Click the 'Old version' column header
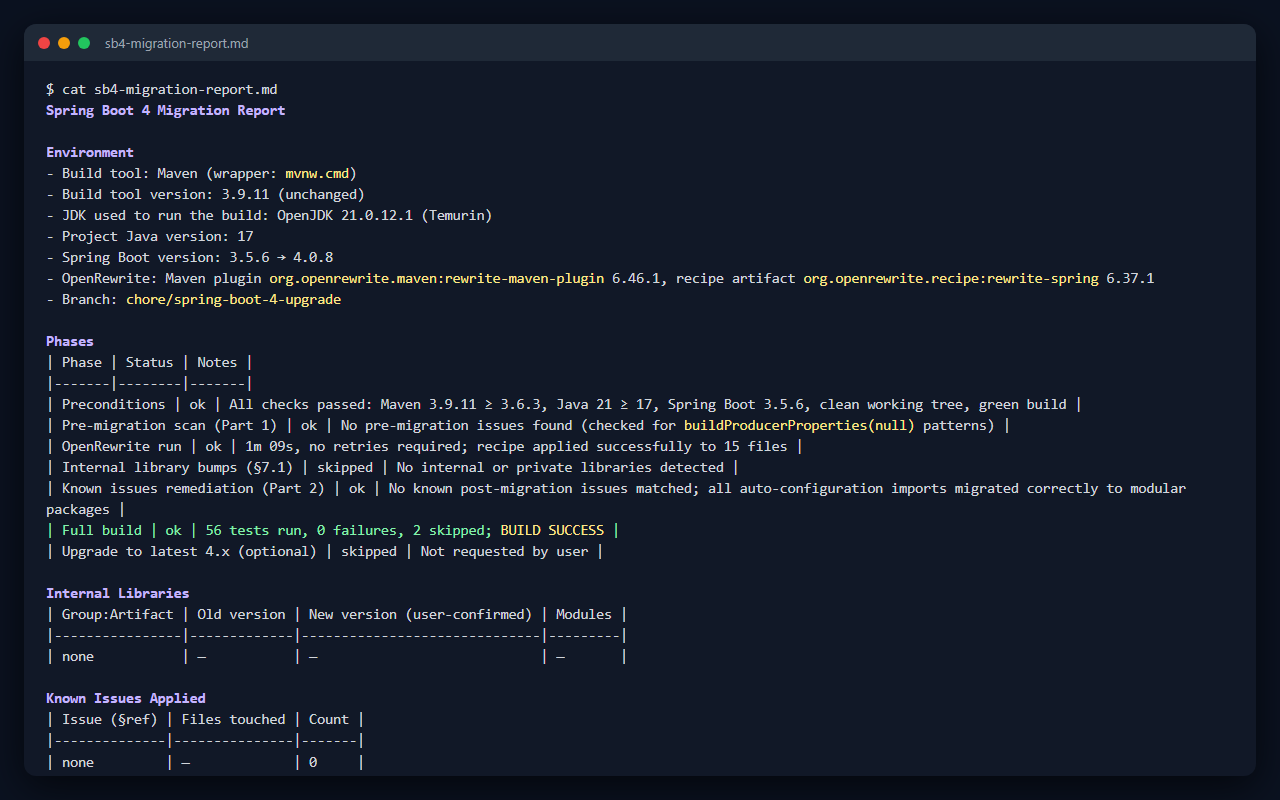This screenshot has height=800, width=1280. click(241, 614)
